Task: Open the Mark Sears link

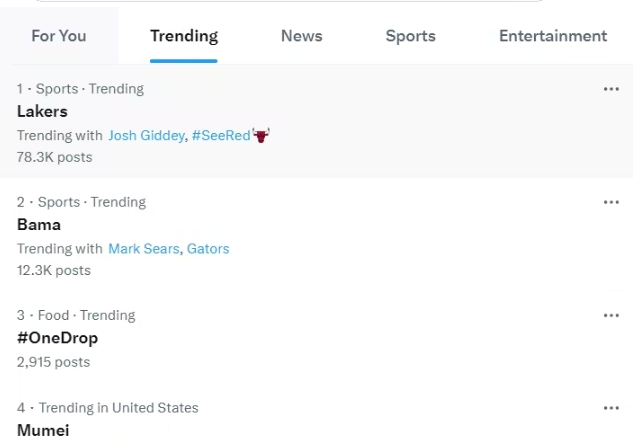Action: pos(144,248)
